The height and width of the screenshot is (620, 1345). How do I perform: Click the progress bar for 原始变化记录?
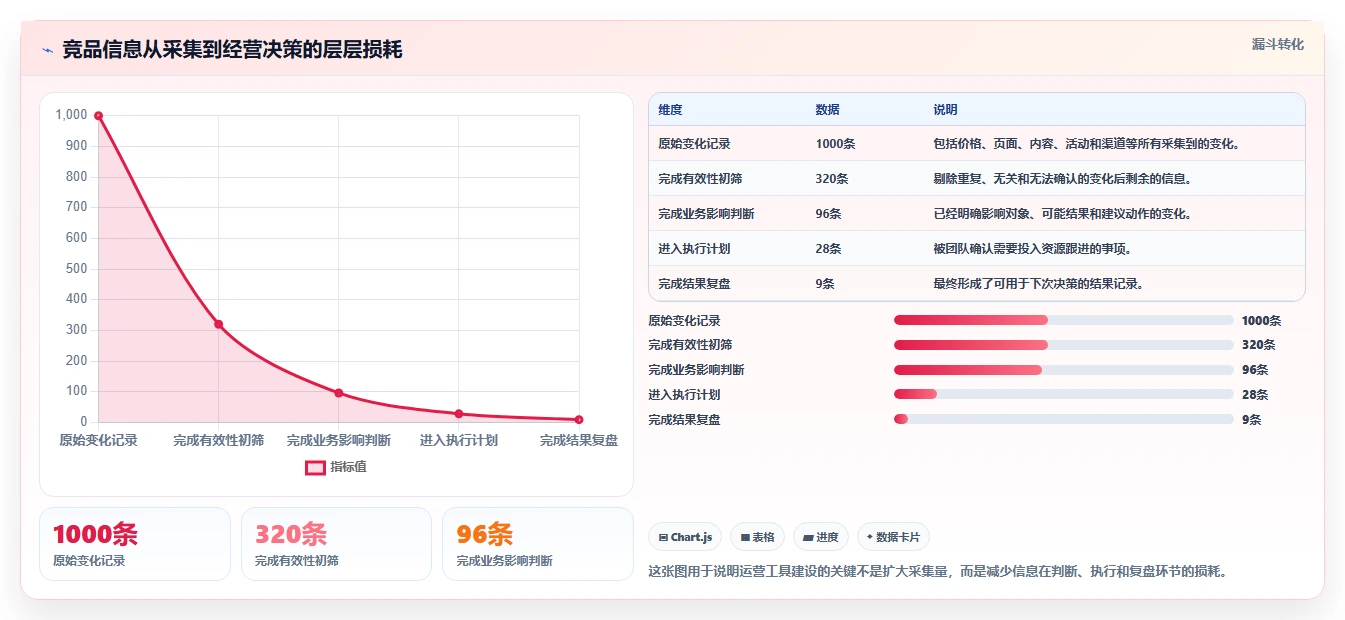pyautogui.click(x=1063, y=320)
